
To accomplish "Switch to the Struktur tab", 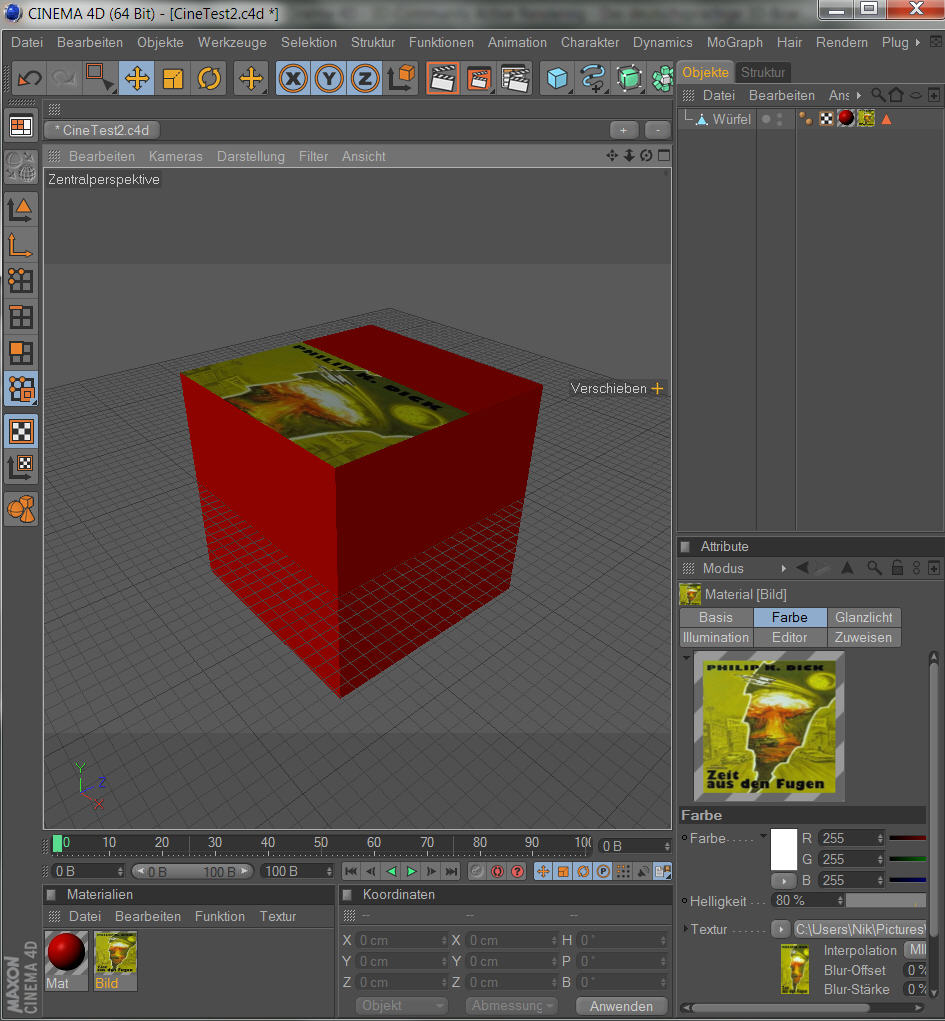I will coord(763,72).
